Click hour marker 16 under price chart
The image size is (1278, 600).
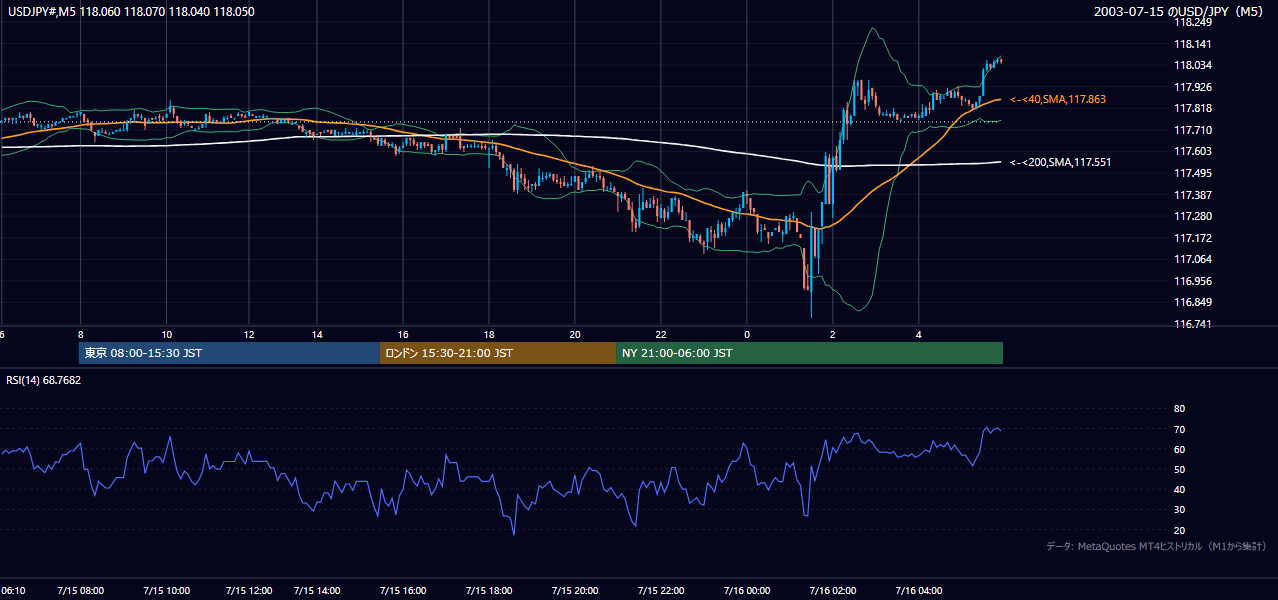(403, 334)
